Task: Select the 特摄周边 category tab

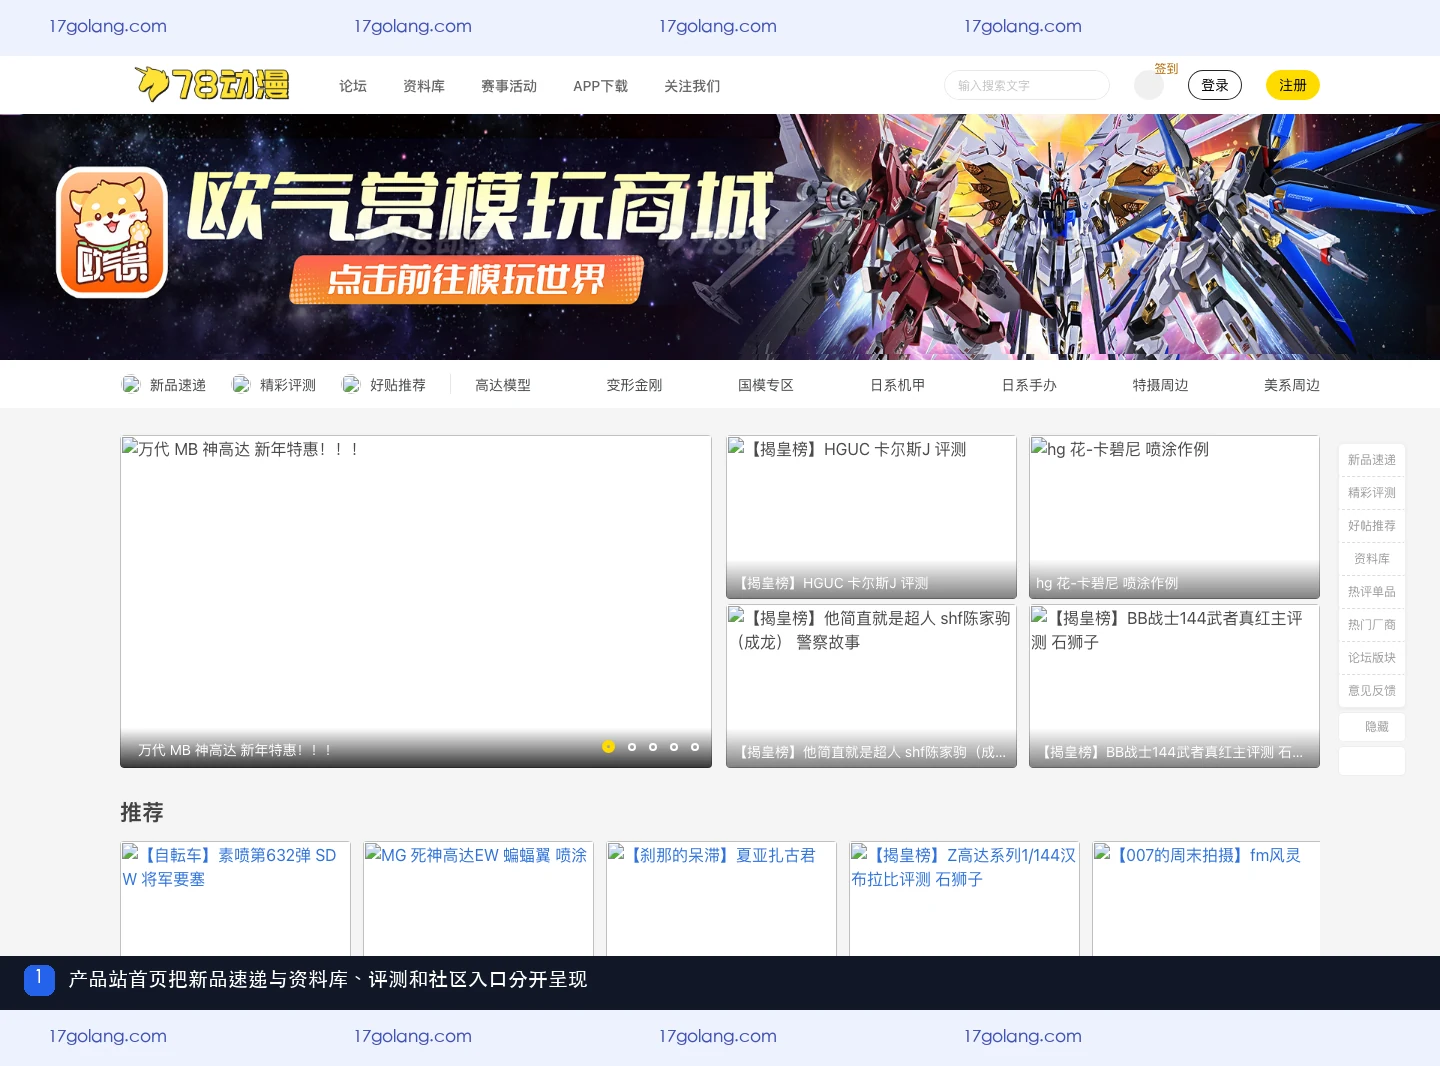Action: pyautogui.click(x=1161, y=385)
